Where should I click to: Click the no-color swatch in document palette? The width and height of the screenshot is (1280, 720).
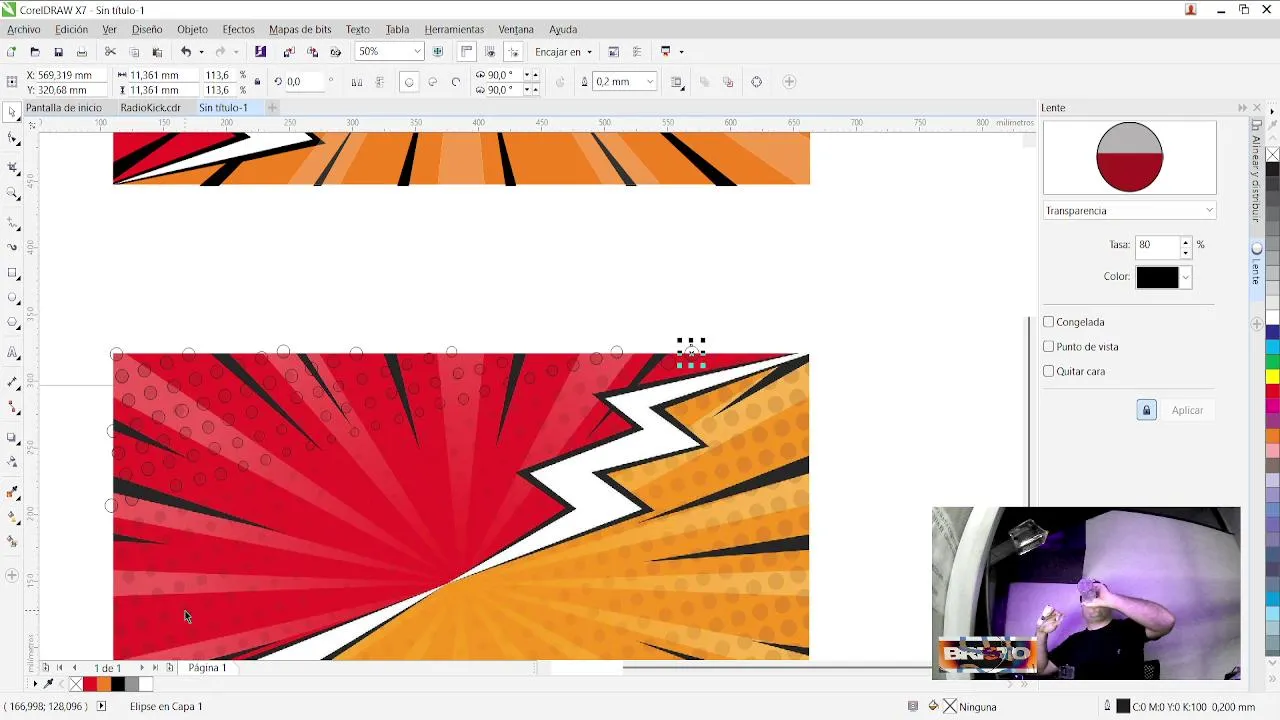click(x=76, y=684)
